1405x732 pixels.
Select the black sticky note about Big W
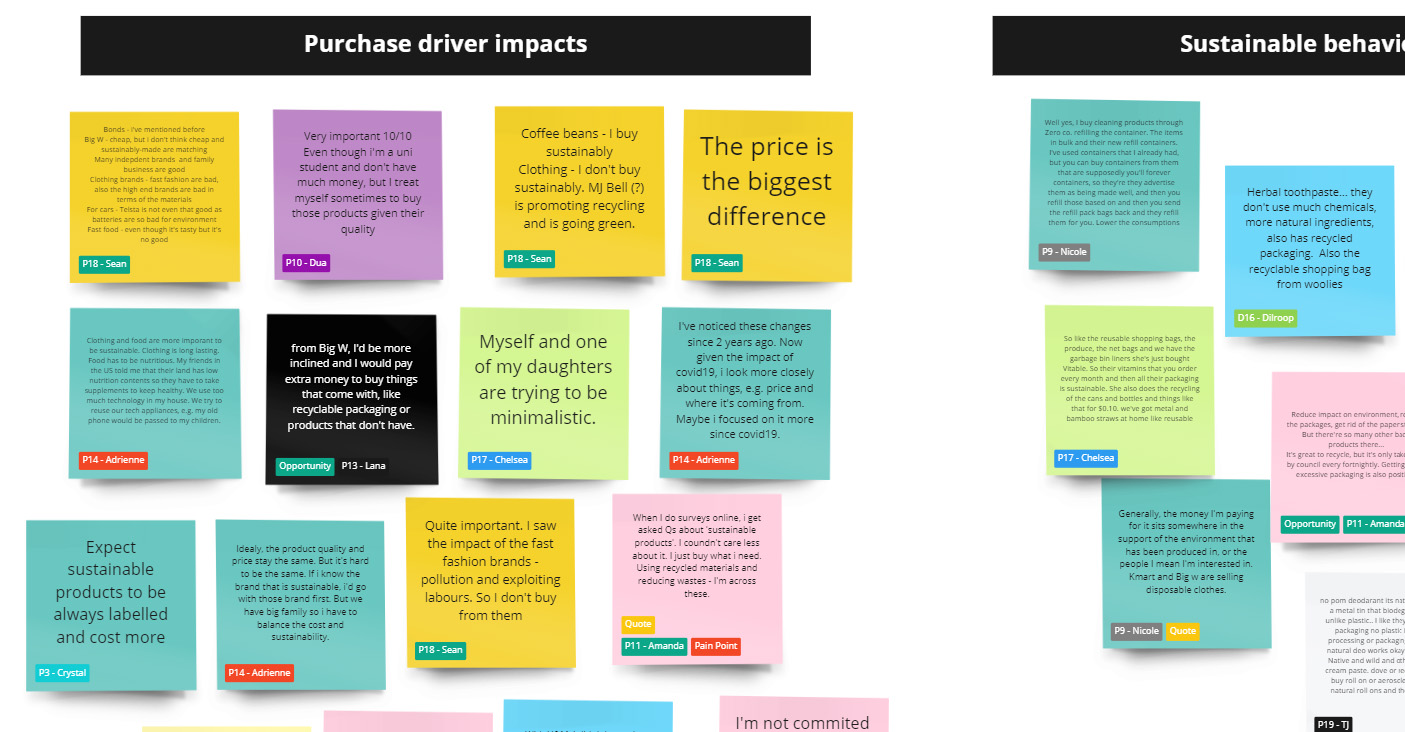[x=351, y=390]
